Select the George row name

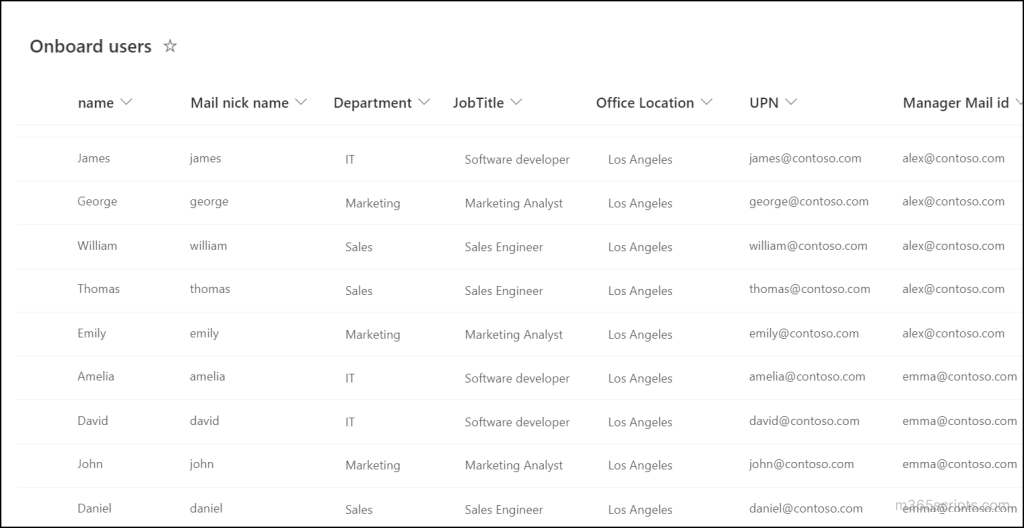coord(97,201)
